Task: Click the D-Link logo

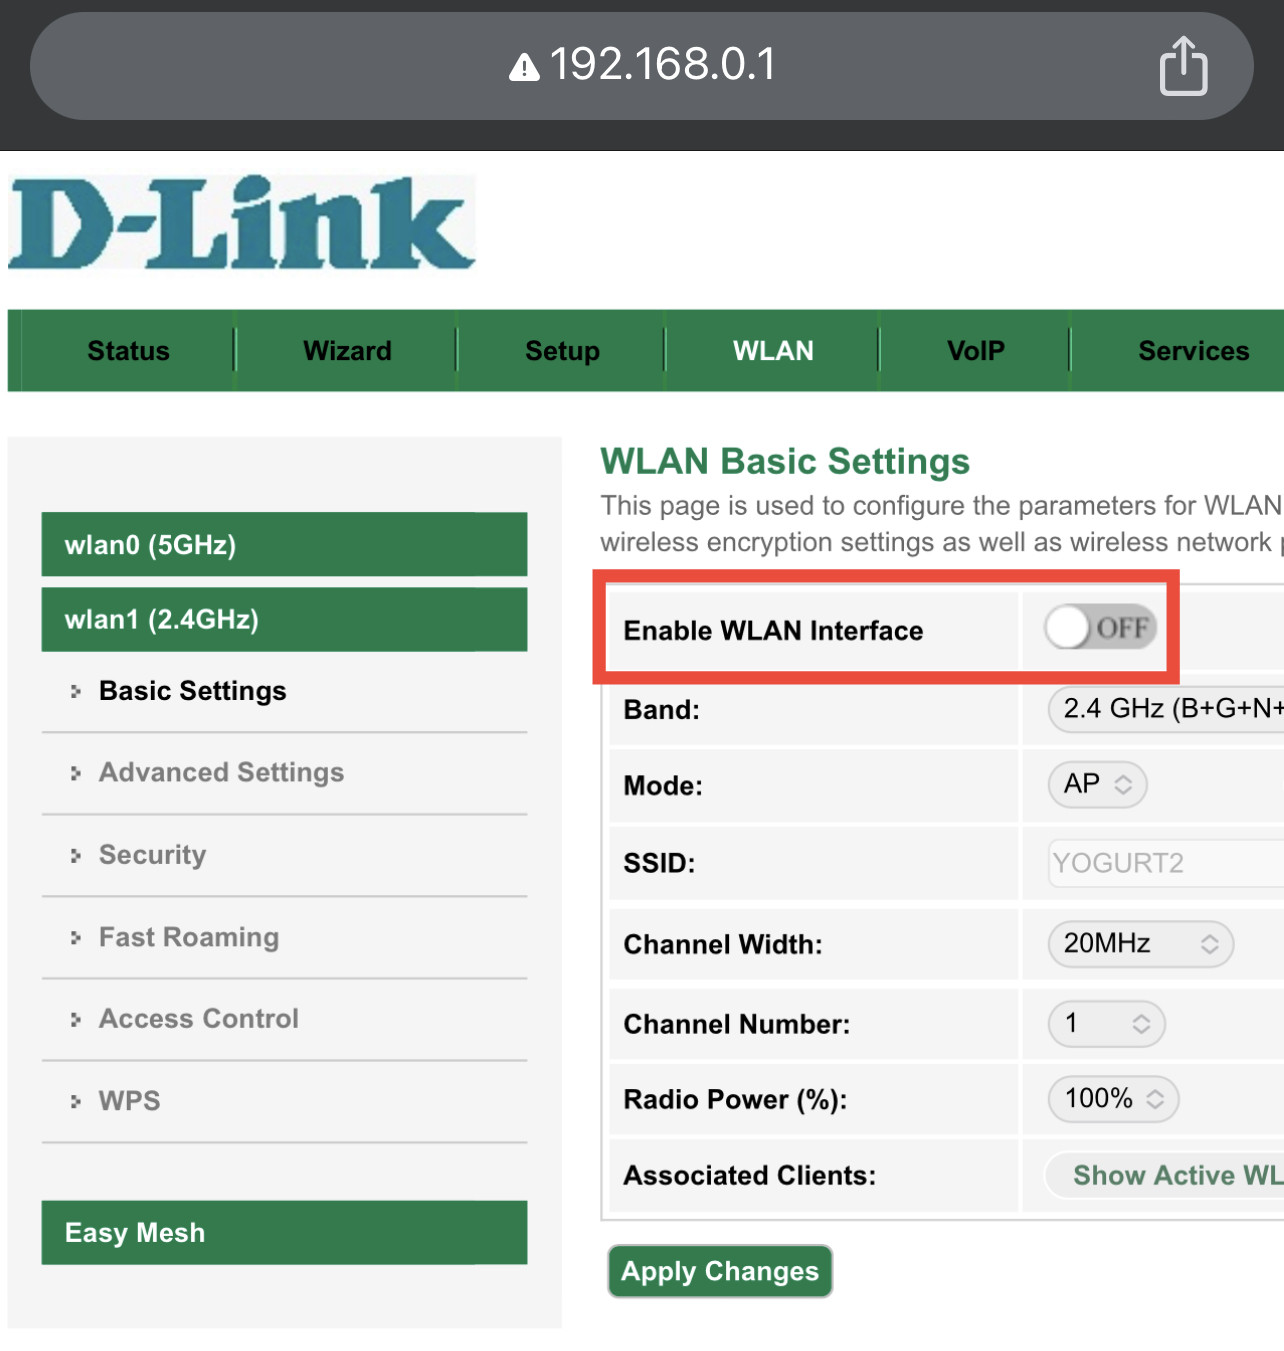Action: click(242, 222)
